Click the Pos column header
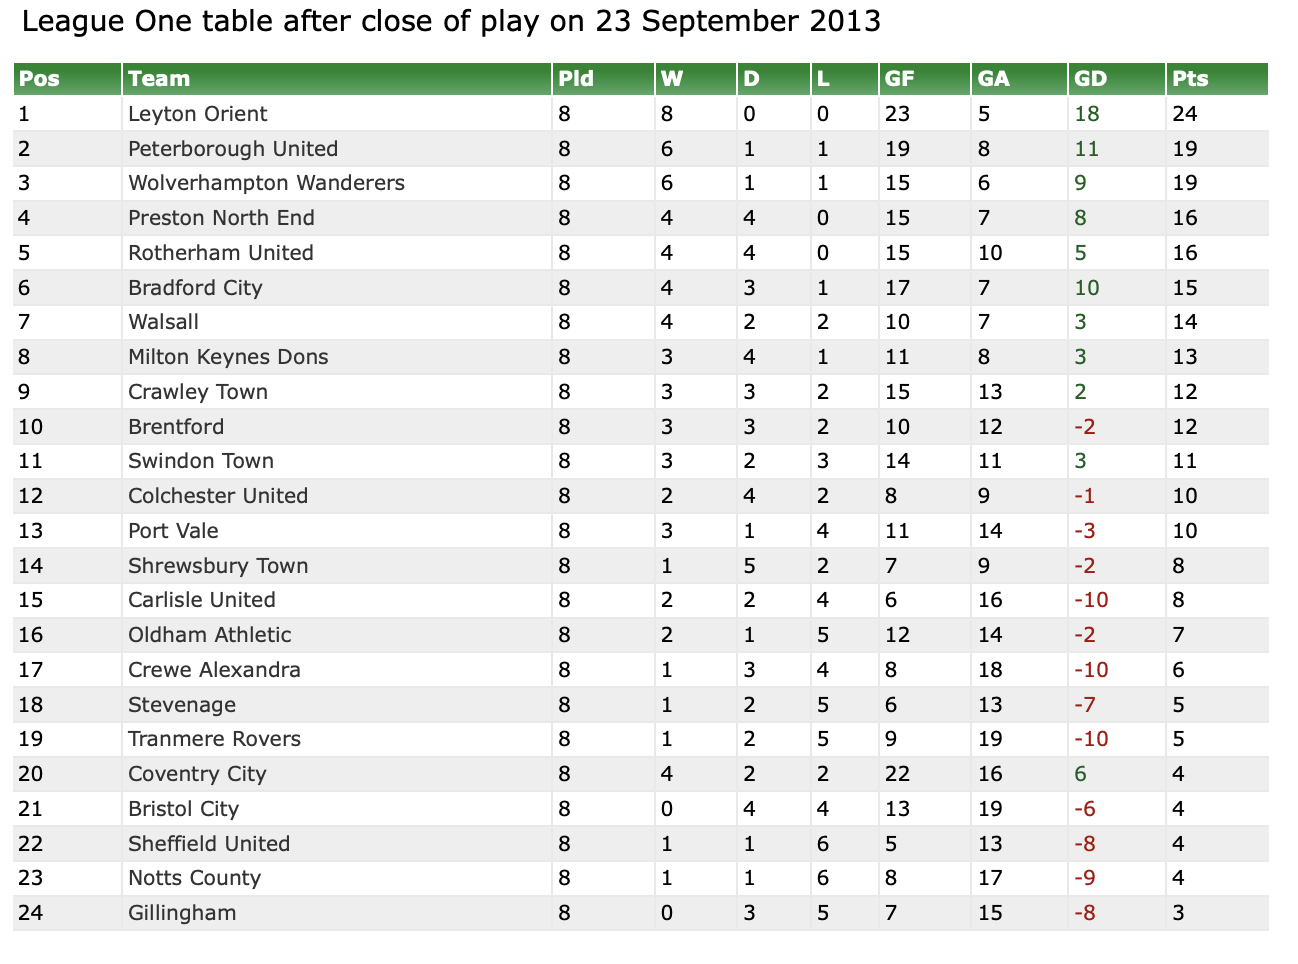Image resolution: width=1298 pixels, height=964 pixels. (x=40, y=79)
